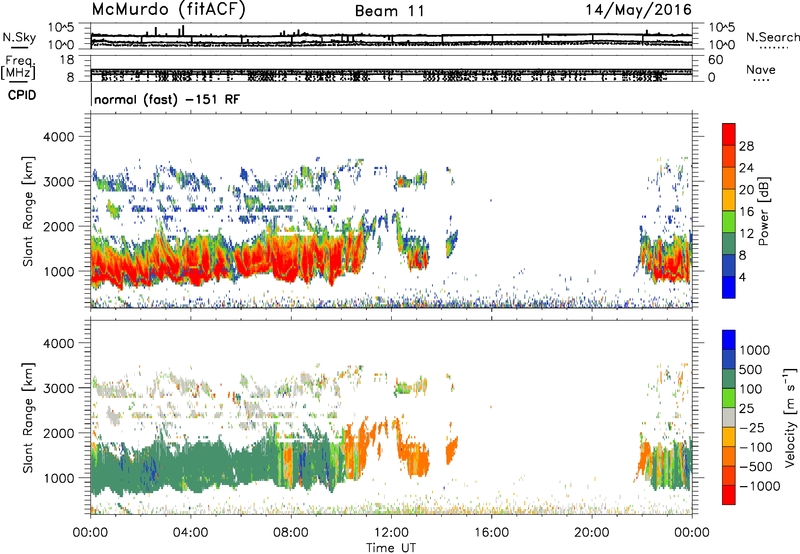Click the date '14/May/2016'
800x554 pixels.
coord(638,10)
